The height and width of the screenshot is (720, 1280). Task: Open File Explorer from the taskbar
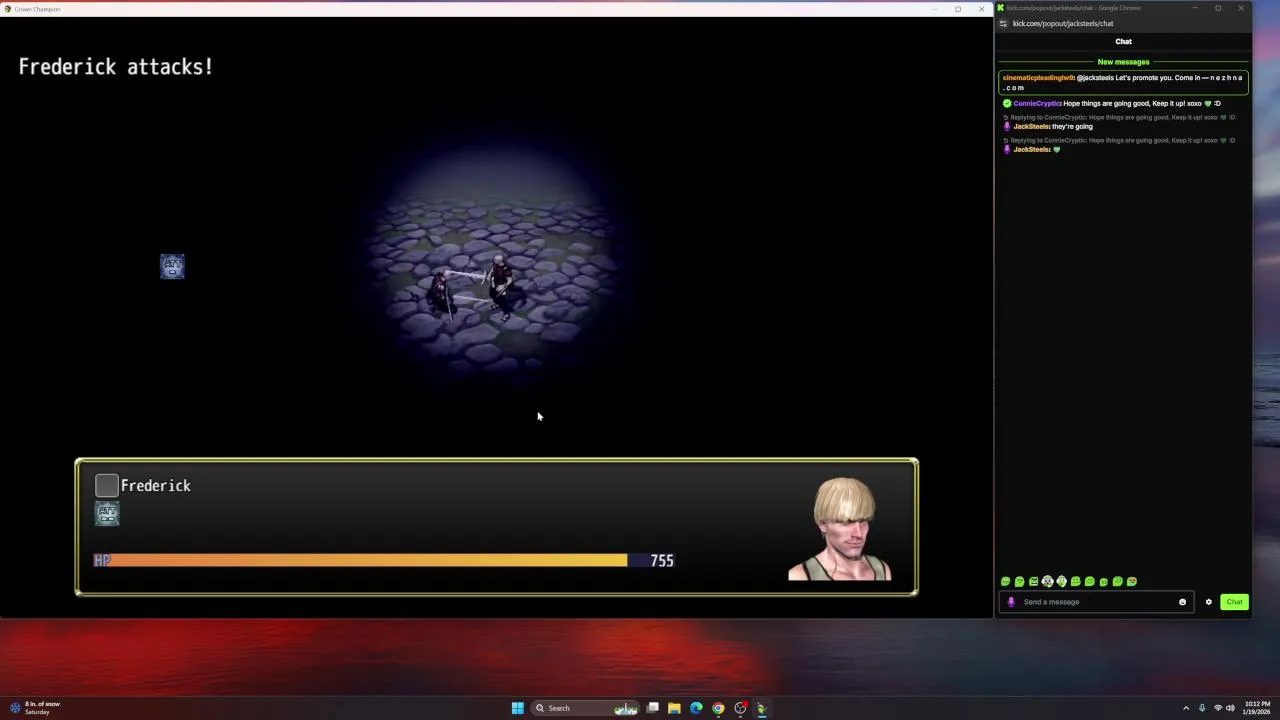tap(674, 708)
